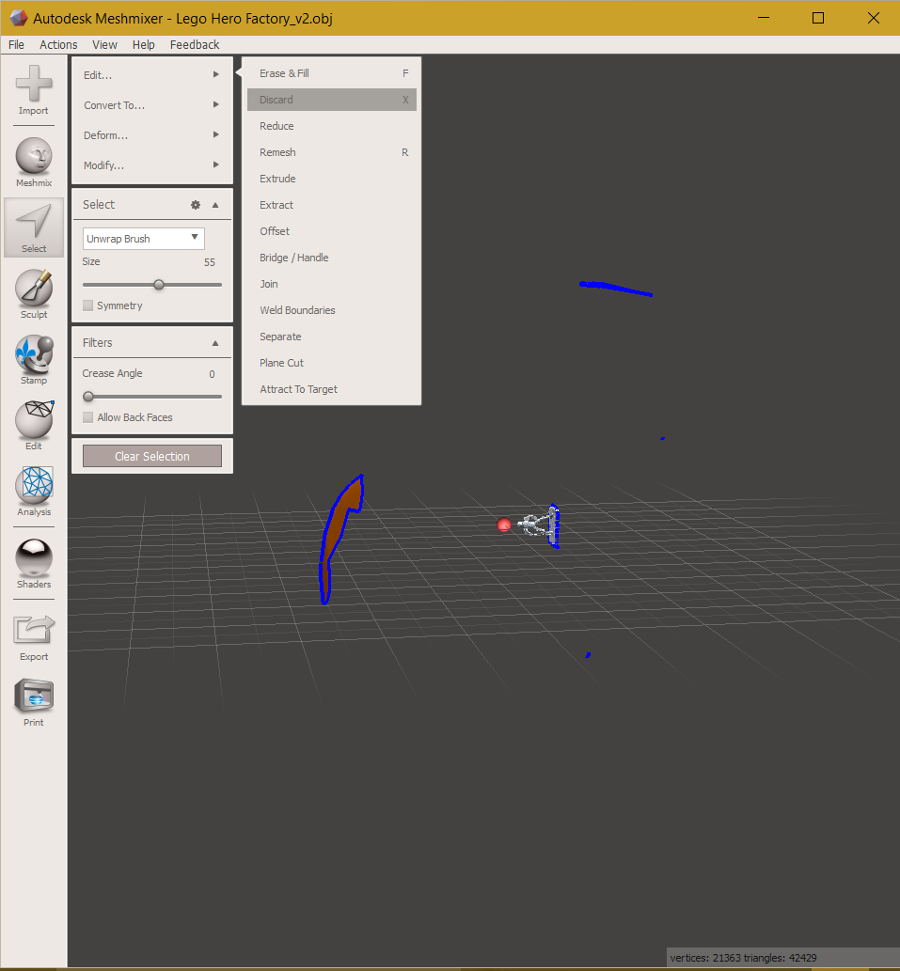Choose Extract from the Edit submenu
This screenshot has height=971, width=900.
pyautogui.click(x=332, y=205)
